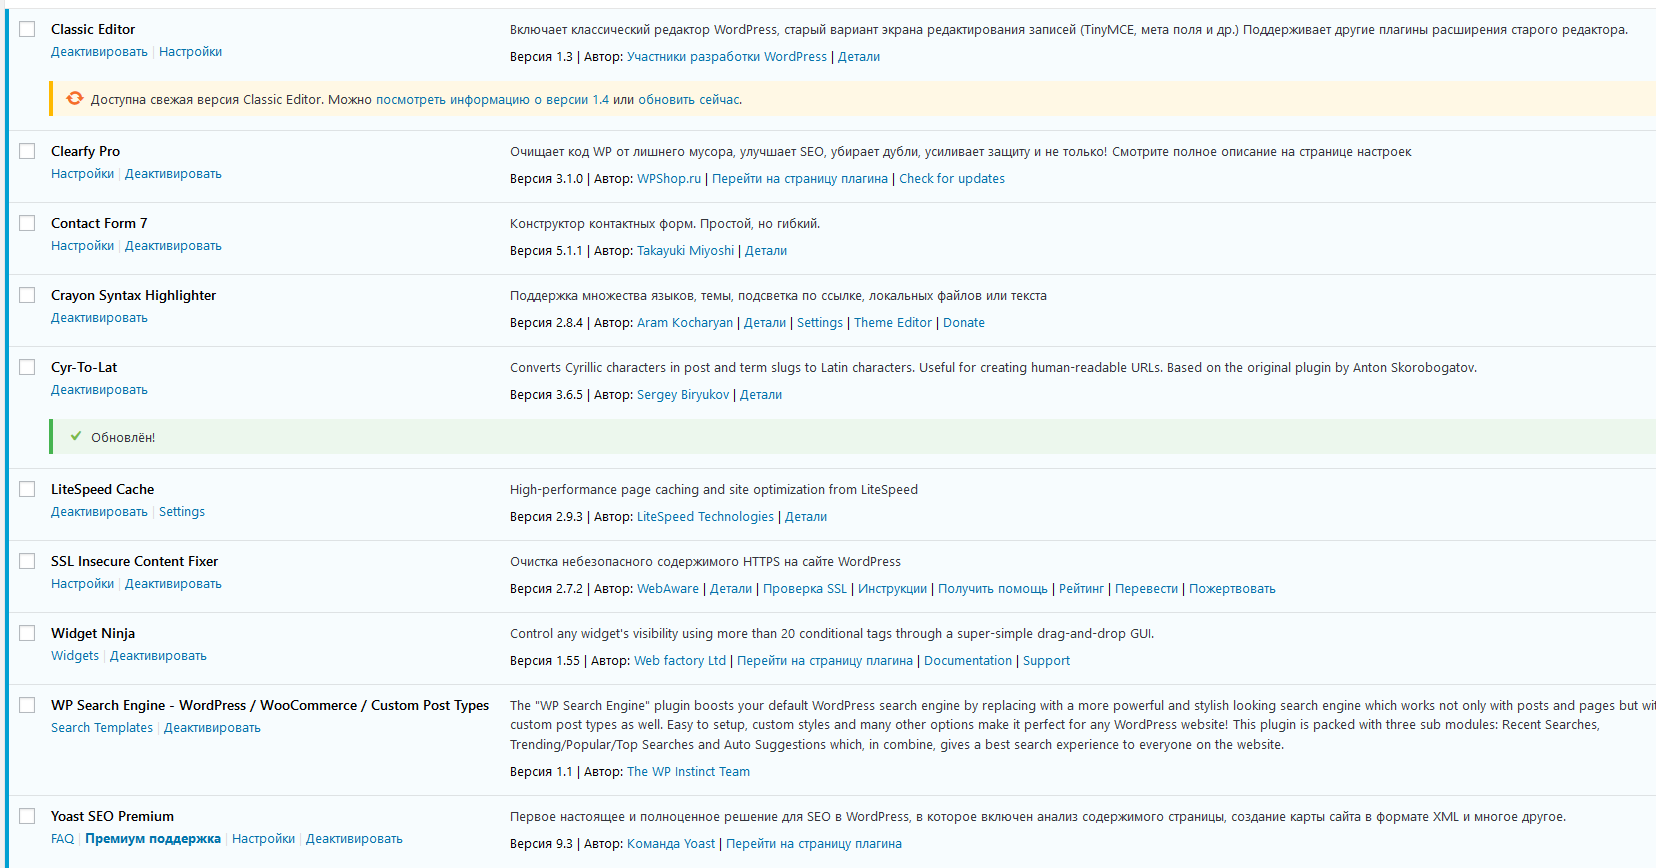Tick the LiteSpeed Cache checkbox
Image resolution: width=1656 pixels, height=868 pixels.
(x=27, y=489)
